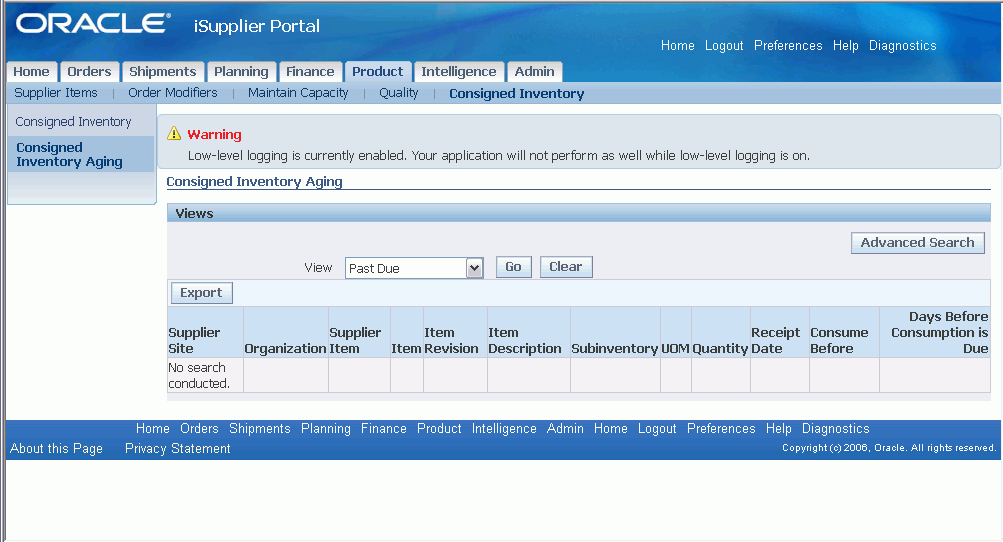Select the Product tab
This screenshot has height=542, width=1003.
coord(377,72)
